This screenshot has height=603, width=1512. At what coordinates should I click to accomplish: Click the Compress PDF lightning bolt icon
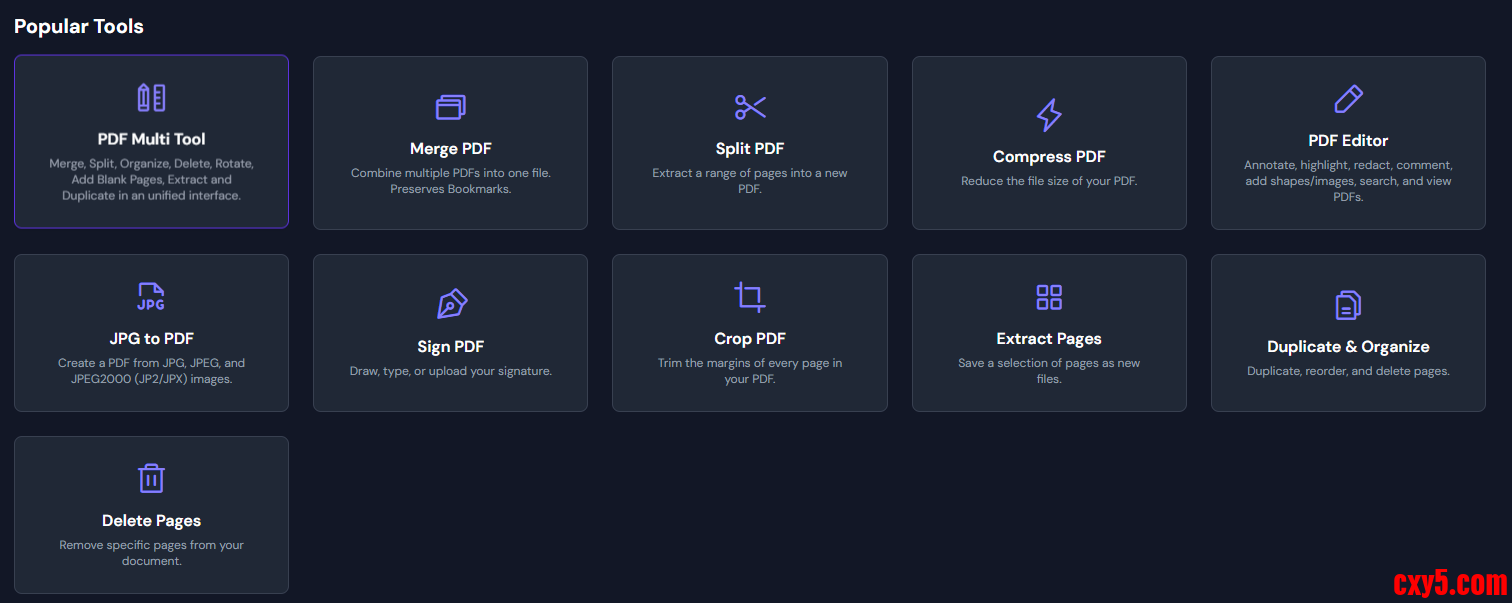(x=1049, y=115)
